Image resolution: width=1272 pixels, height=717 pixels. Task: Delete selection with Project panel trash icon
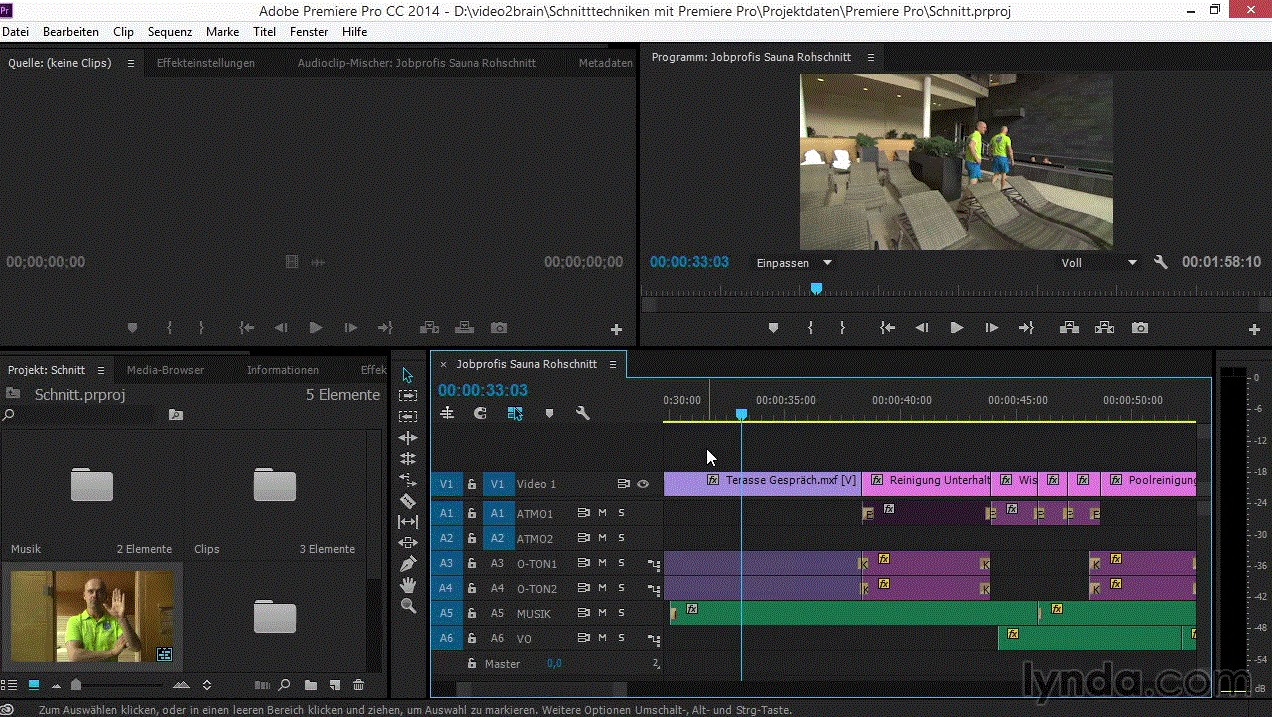pos(358,685)
